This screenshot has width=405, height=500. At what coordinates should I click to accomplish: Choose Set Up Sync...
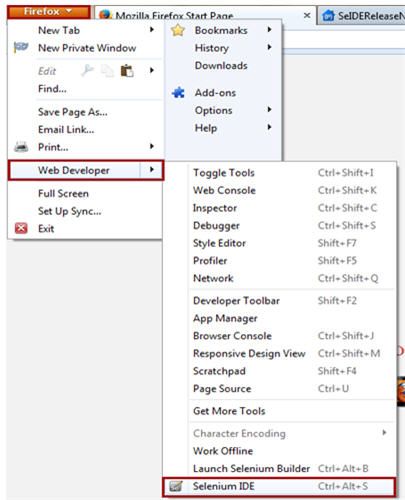pos(85,211)
